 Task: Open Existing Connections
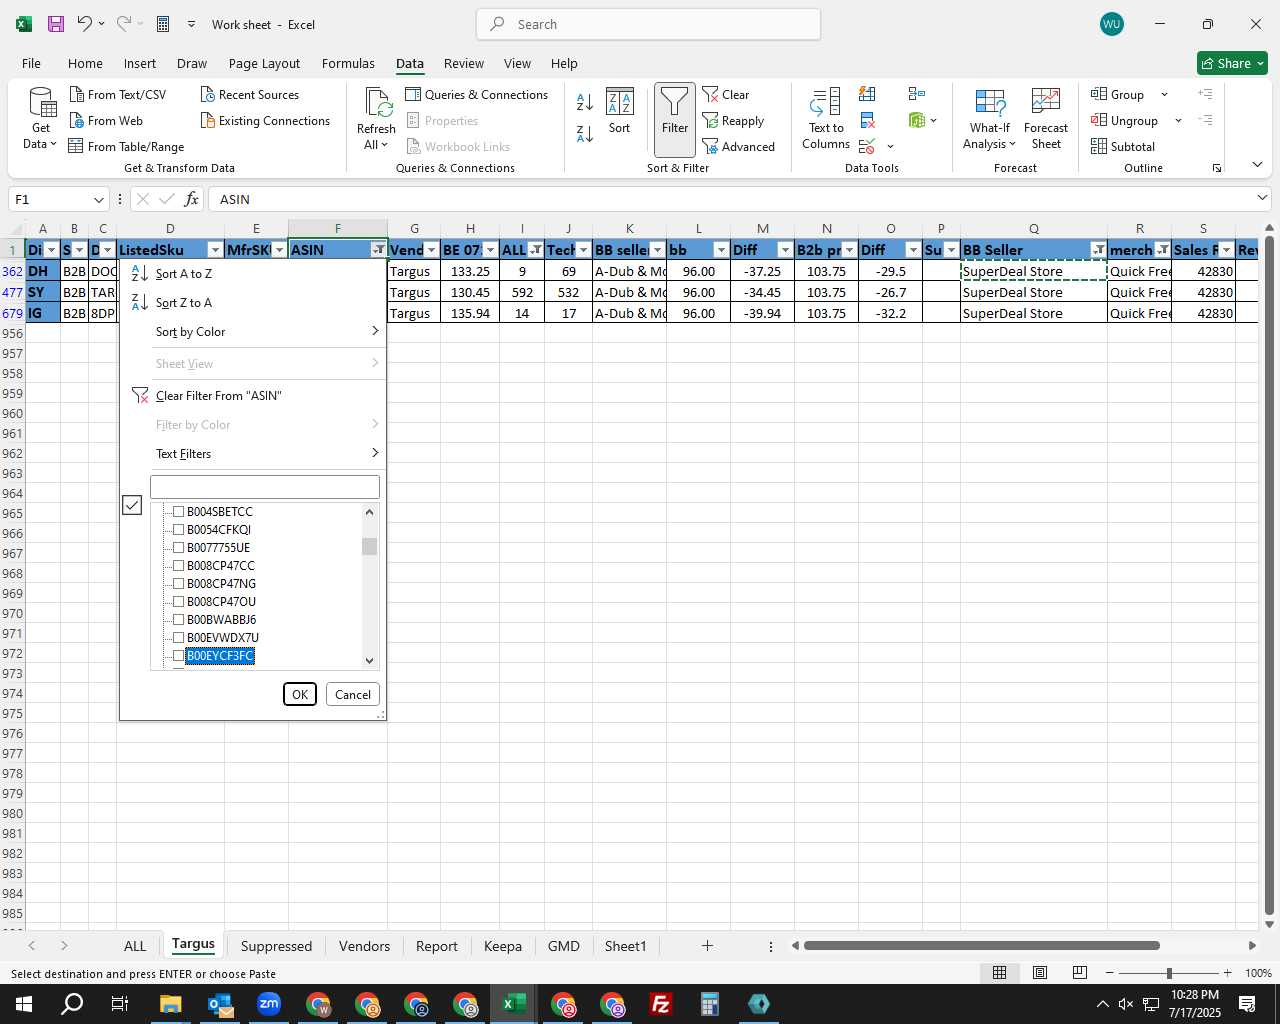265,120
